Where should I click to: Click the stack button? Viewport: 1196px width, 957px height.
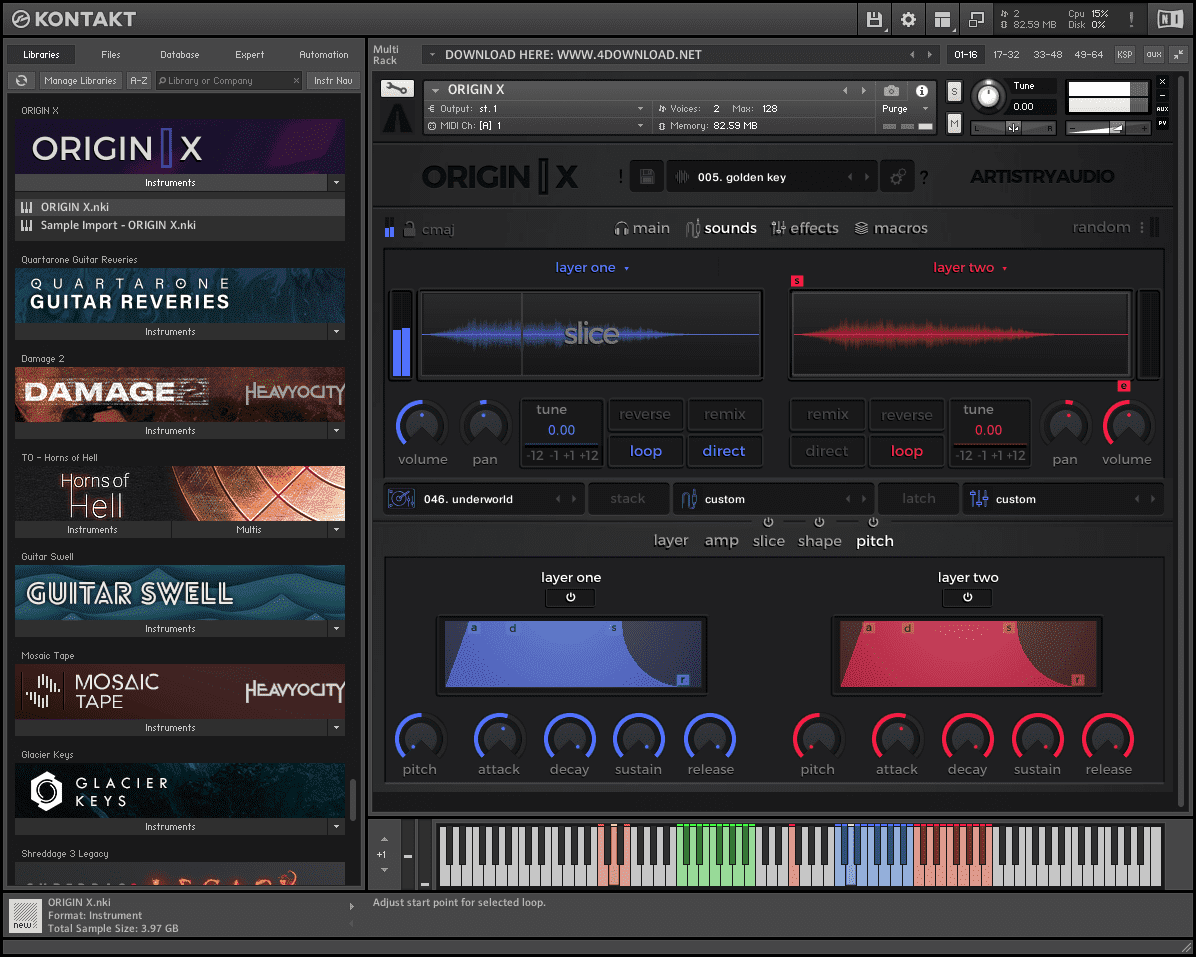point(628,499)
